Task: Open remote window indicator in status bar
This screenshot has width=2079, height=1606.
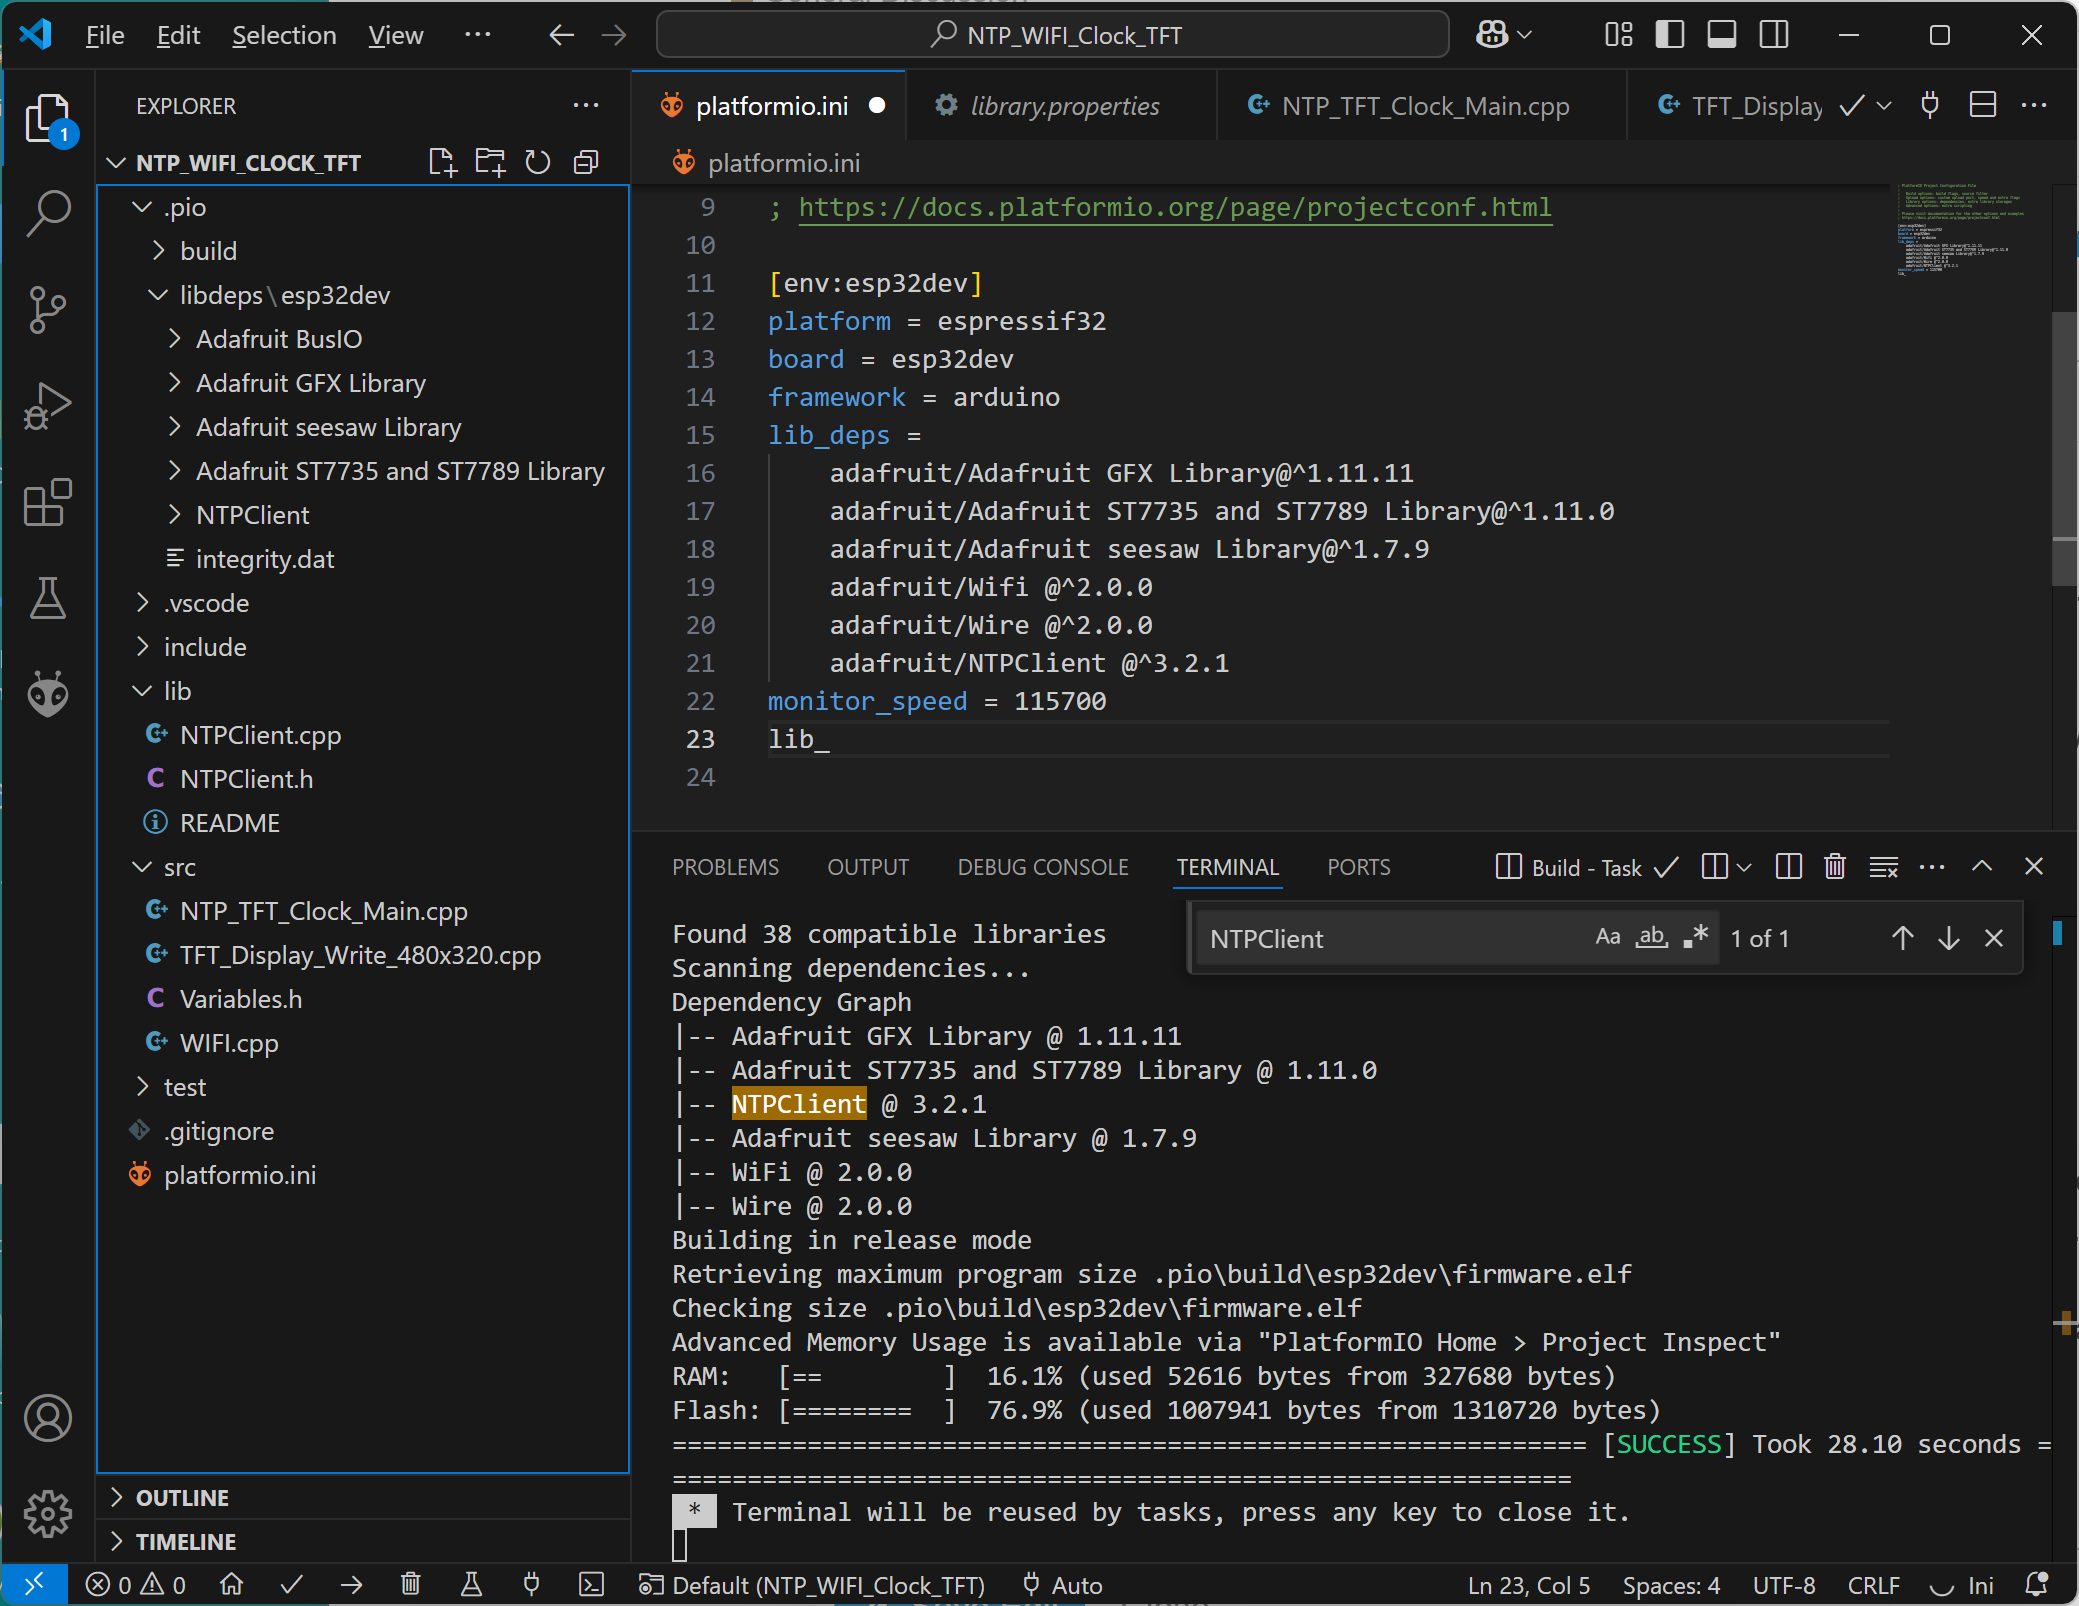Action: pyautogui.click(x=34, y=1585)
